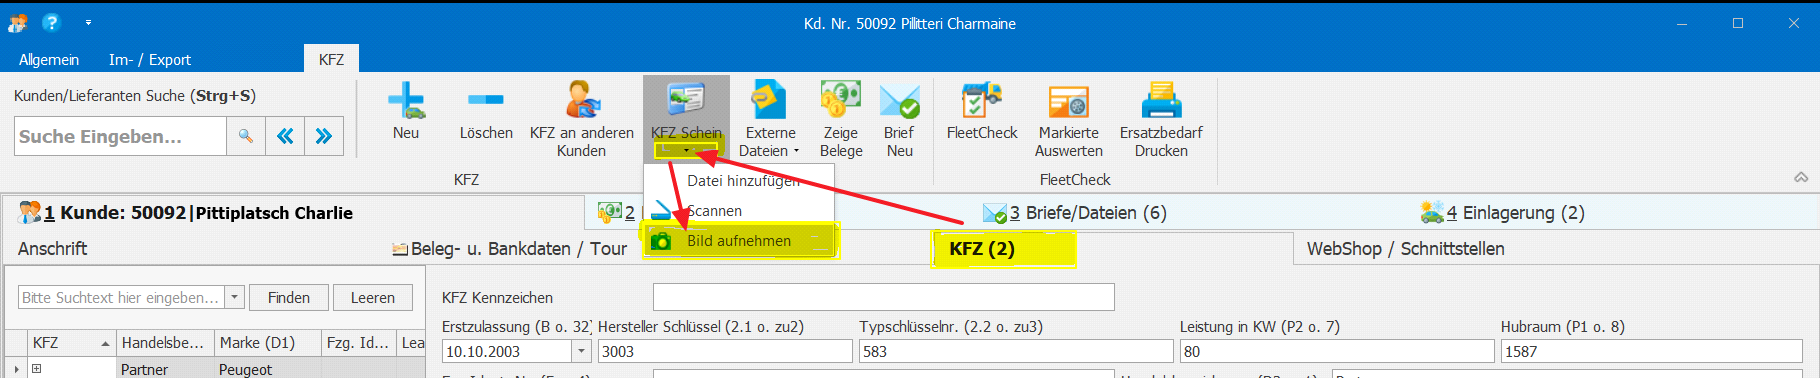Click into the KFZ Kennzeichen field

click(883, 297)
